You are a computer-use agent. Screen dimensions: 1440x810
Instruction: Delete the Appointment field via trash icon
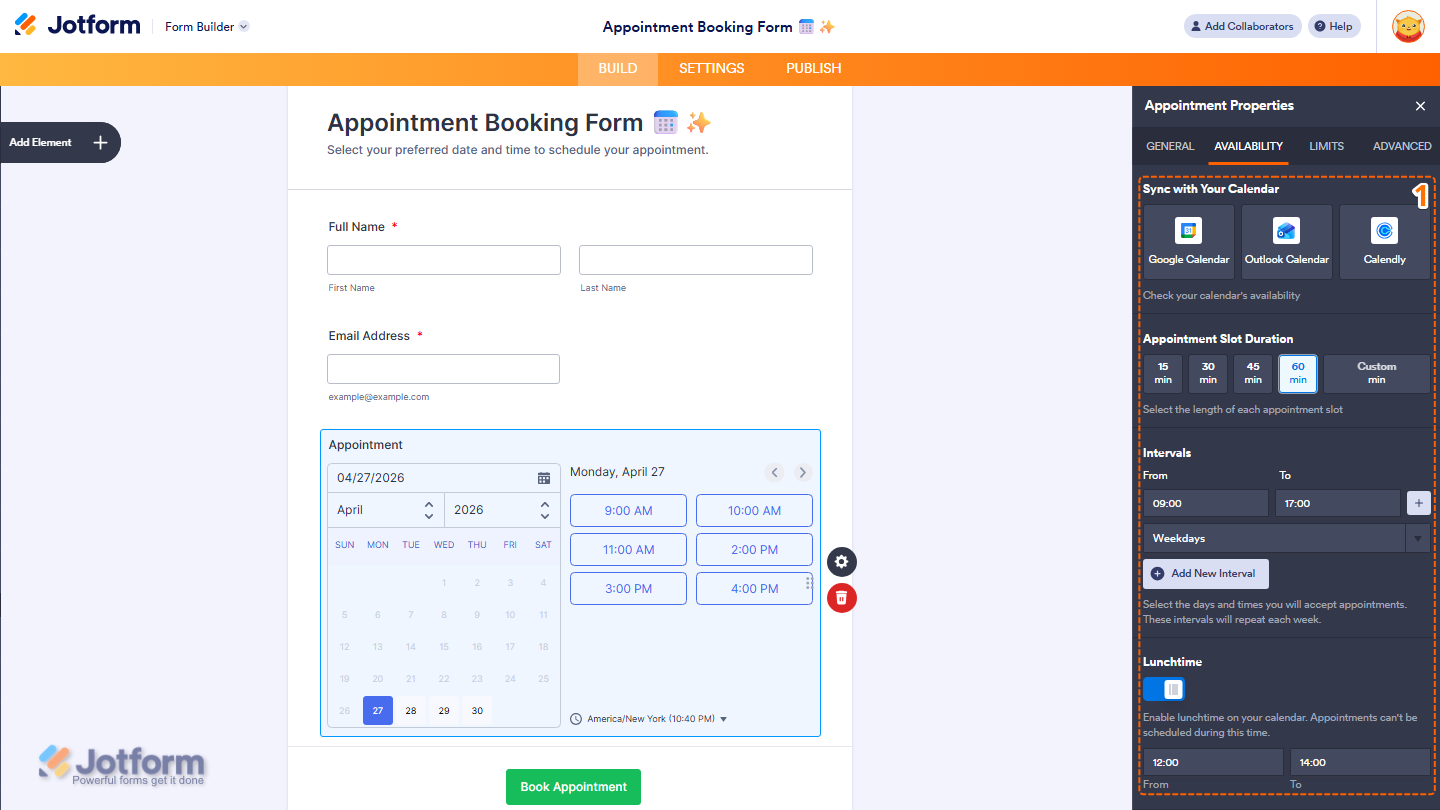tap(841, 597)
